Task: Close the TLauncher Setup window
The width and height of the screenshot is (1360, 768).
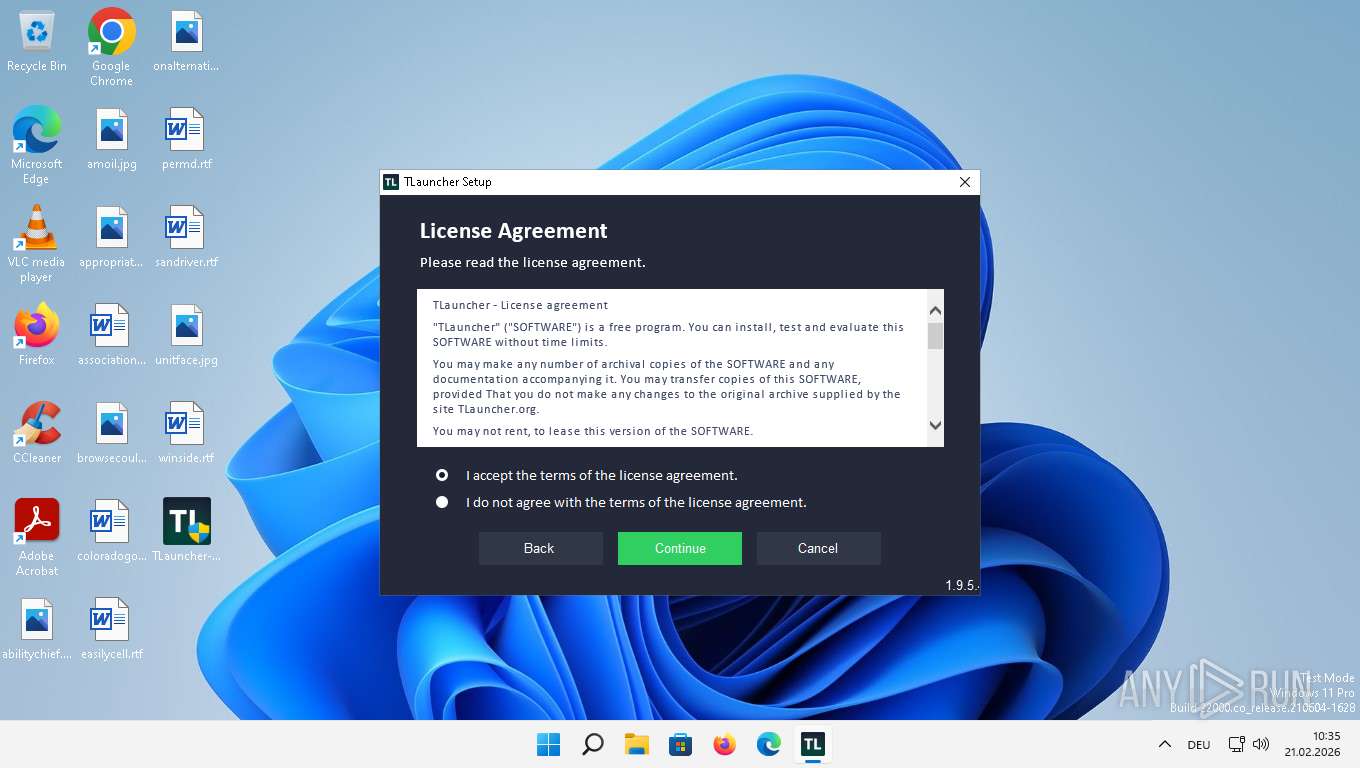Action: 965,182
